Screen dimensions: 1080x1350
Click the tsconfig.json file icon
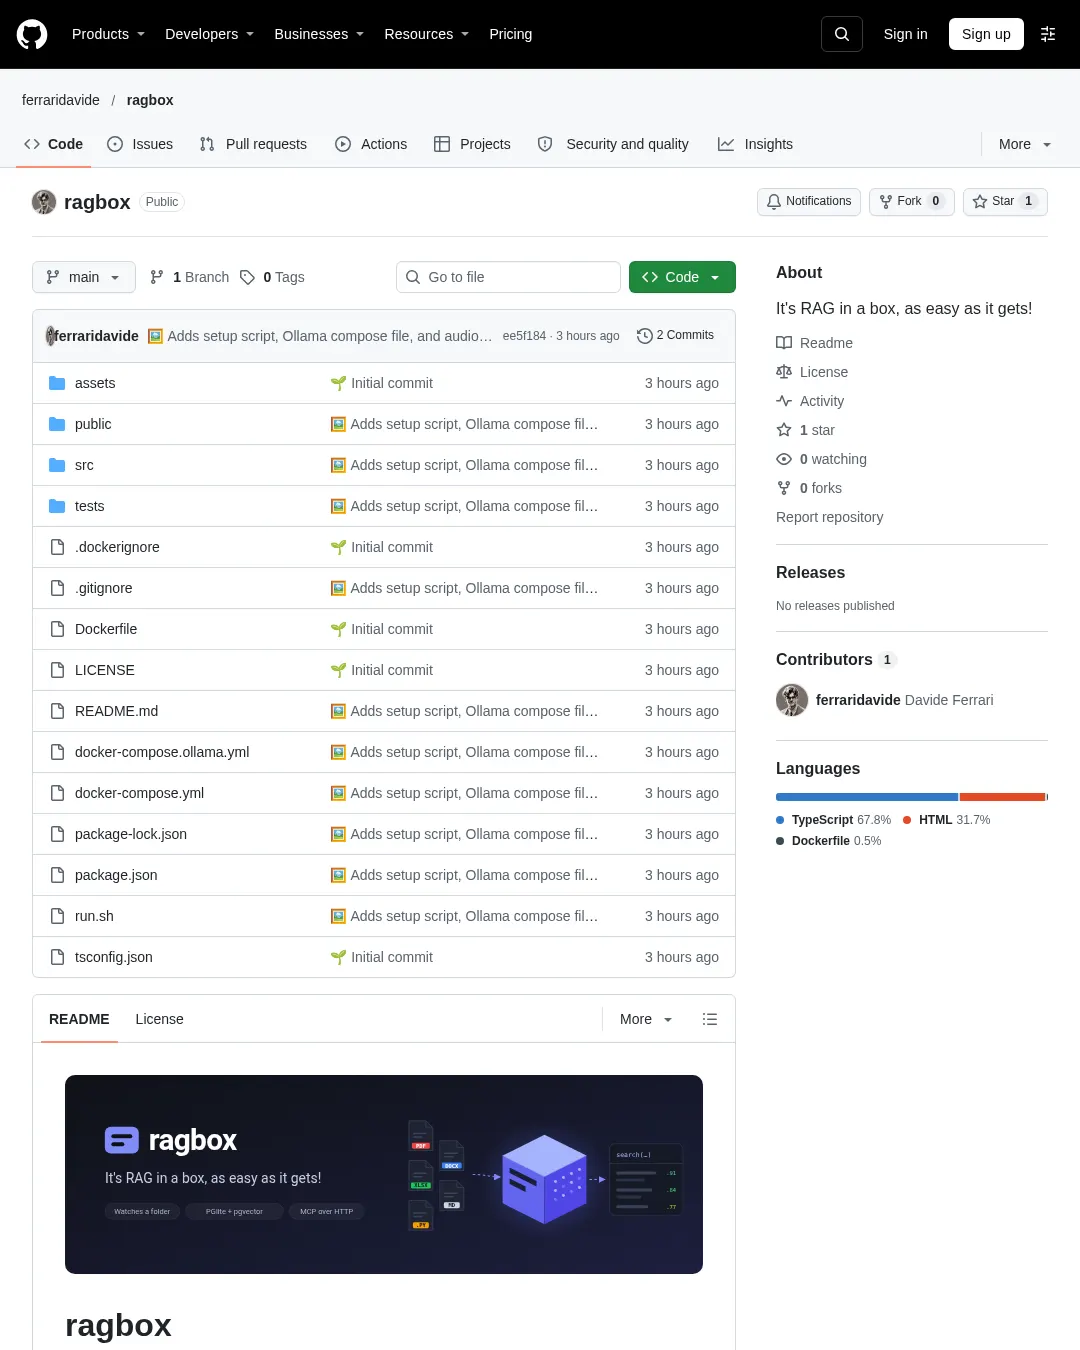point(57,957)
